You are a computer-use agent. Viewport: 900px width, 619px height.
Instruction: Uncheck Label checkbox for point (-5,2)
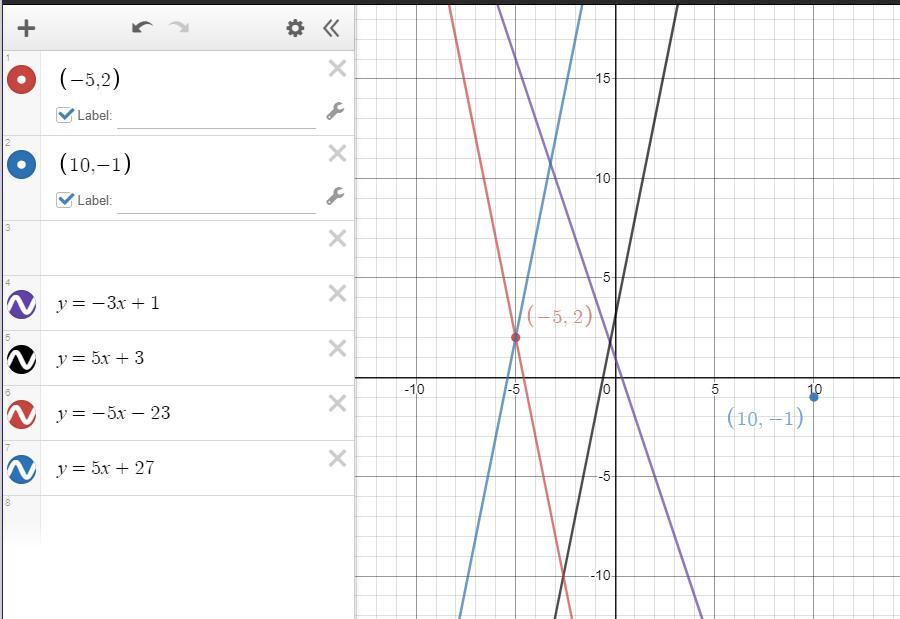(x=64, y=115)
